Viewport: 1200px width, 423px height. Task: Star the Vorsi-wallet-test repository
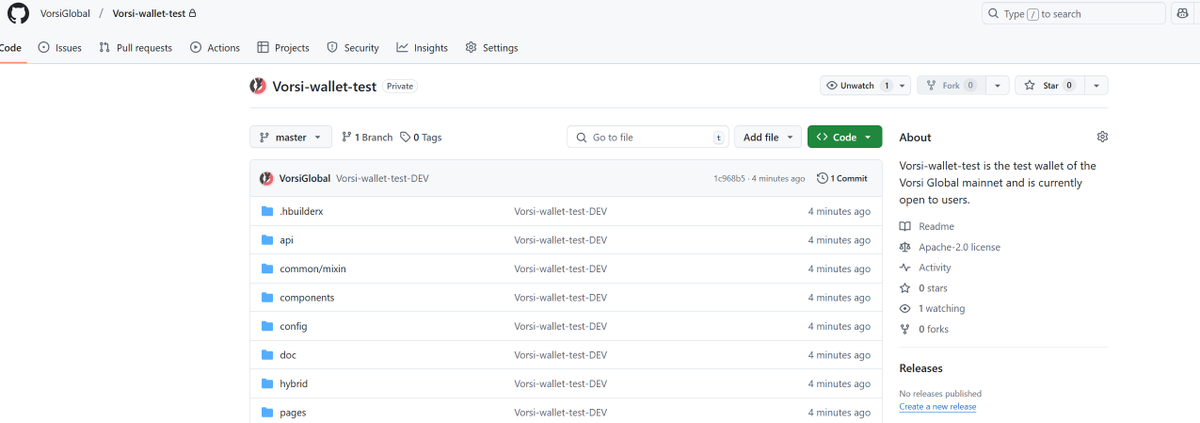coord(1048,86)
